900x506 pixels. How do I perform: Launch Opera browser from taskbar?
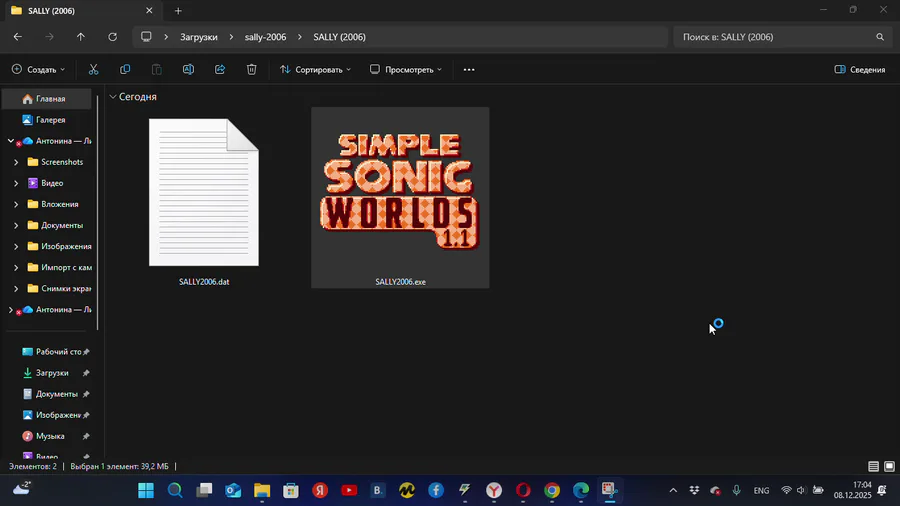tap(523, 490)
